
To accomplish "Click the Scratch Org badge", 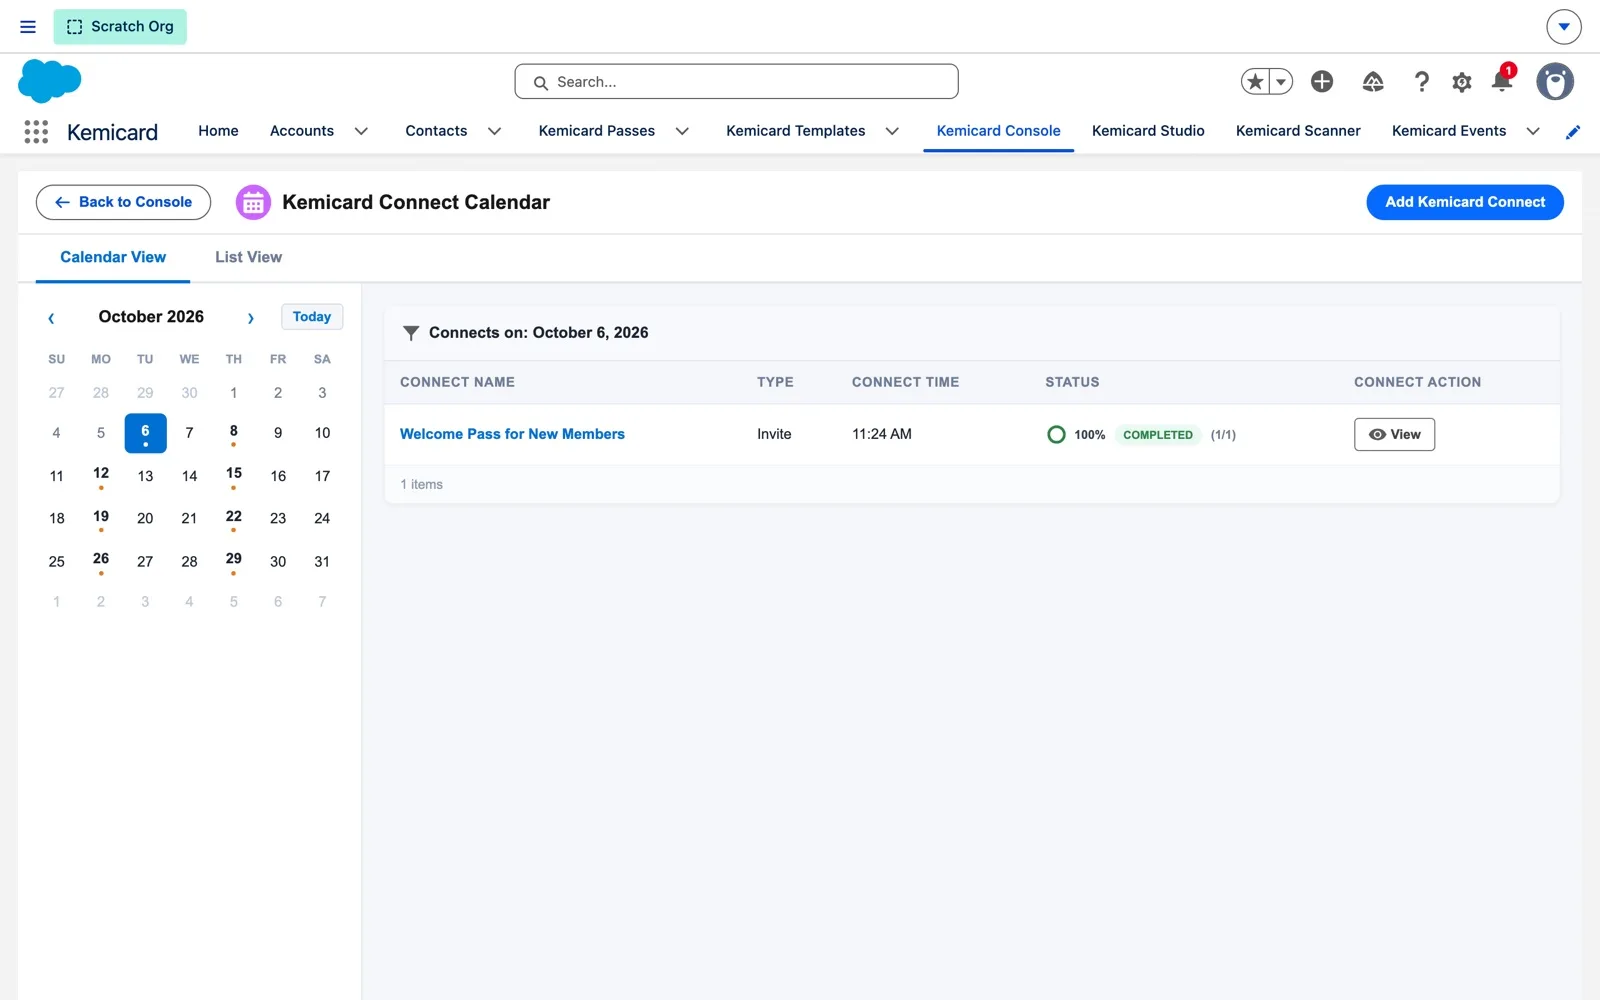I will (120, 27).
